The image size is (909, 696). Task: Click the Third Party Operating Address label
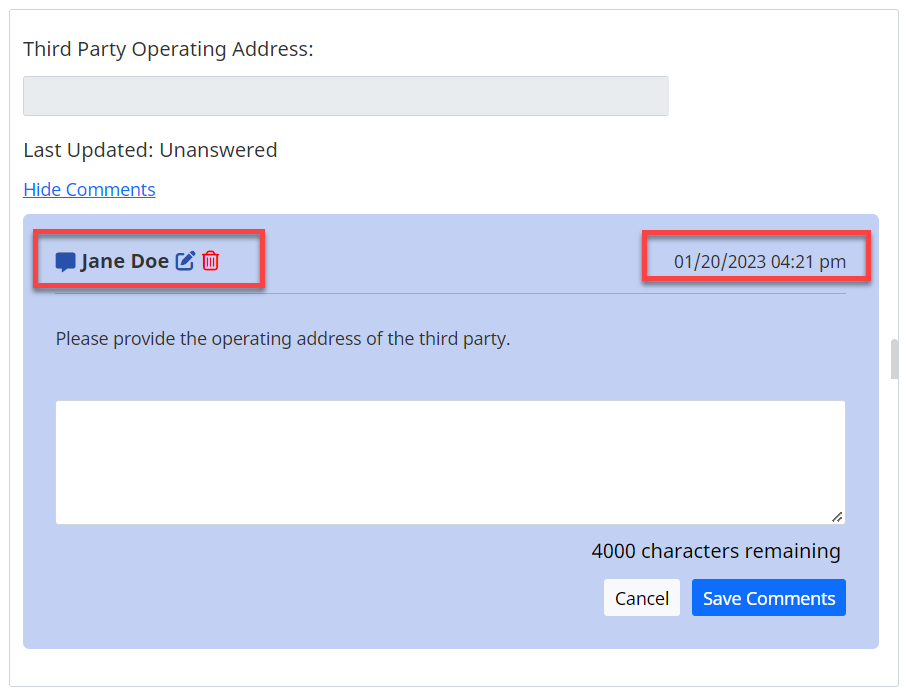[x=168, y=49]
